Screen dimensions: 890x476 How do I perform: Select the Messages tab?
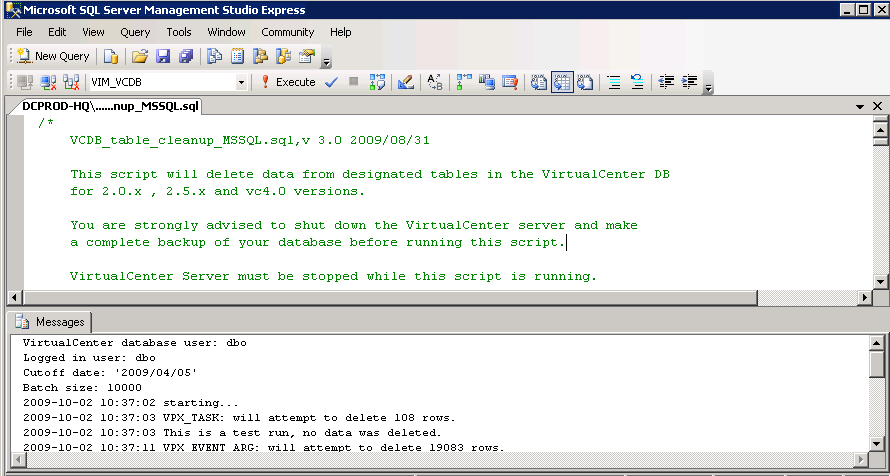pos(51,322)
